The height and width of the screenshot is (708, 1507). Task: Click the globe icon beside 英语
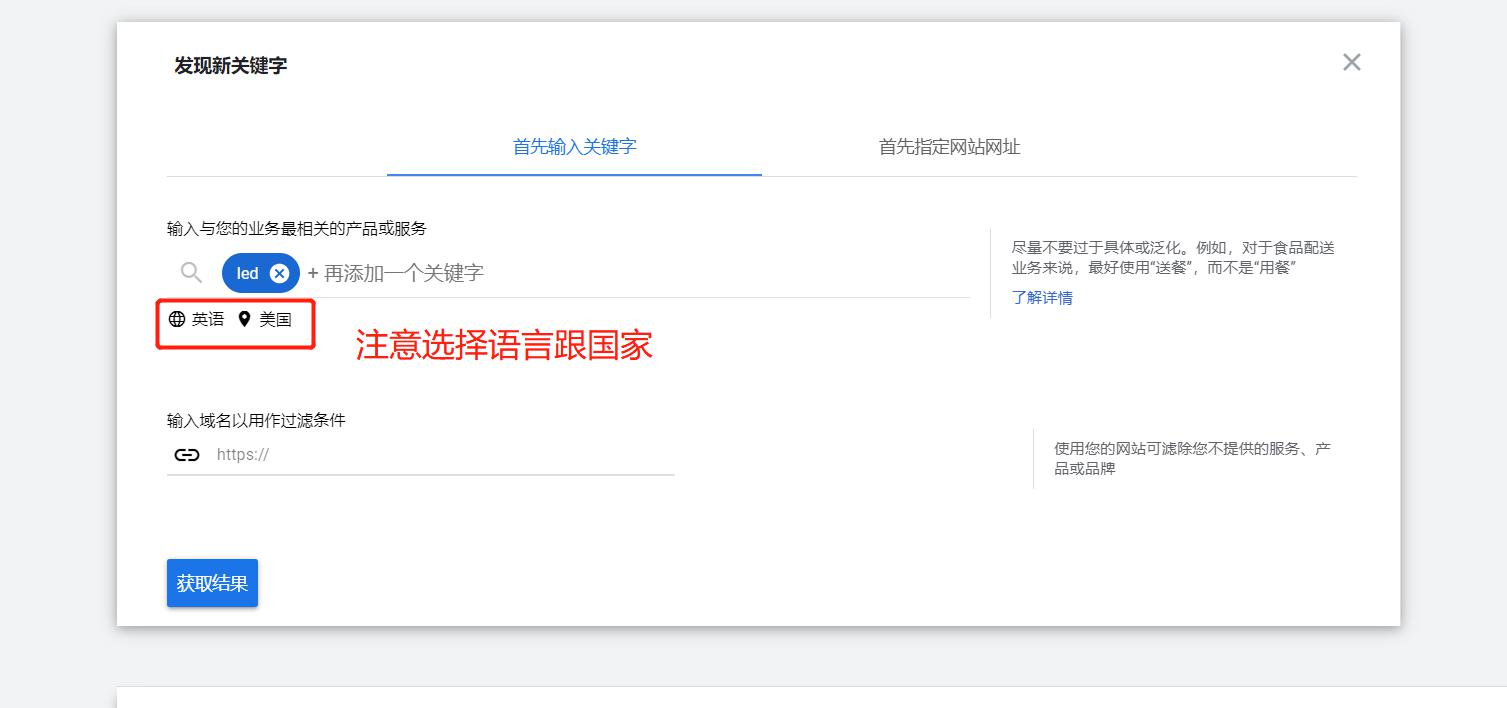click(177, 319)
